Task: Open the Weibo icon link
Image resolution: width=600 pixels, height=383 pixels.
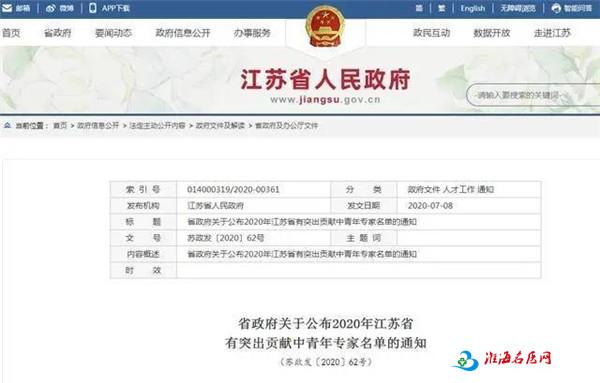Action: pyautogui.click(x=51, y=8)
